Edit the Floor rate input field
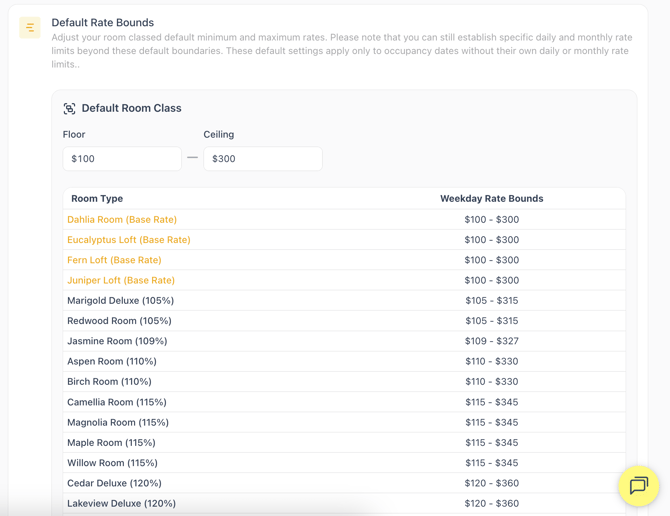This screenshot has height=516, width=670. pos(122,159)
